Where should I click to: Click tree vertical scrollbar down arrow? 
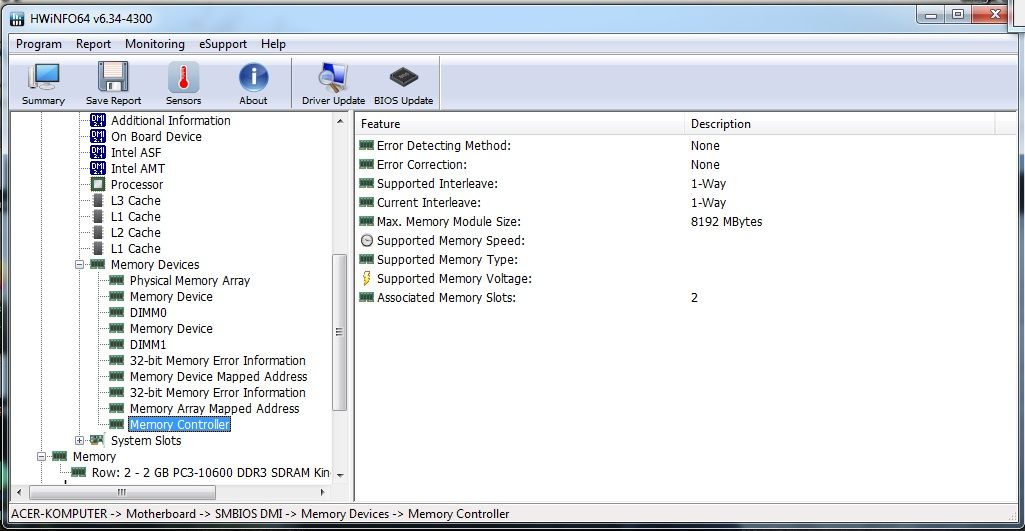pos(340,475)
